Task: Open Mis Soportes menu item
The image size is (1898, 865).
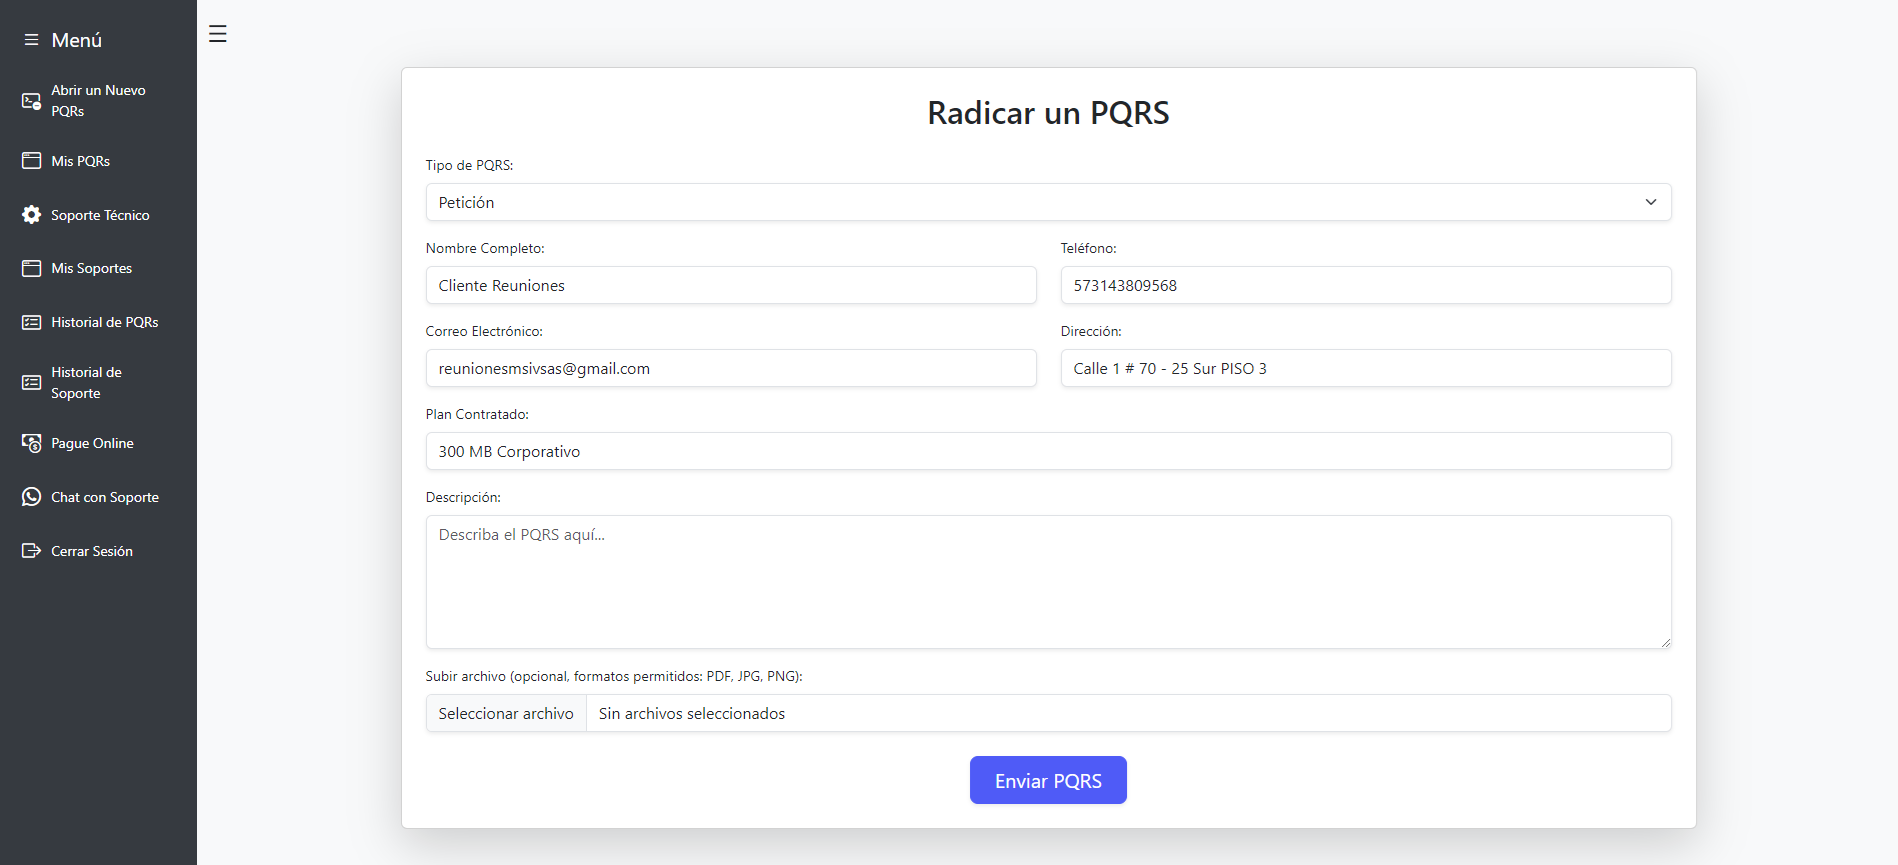Action: (x=92, y=268)
